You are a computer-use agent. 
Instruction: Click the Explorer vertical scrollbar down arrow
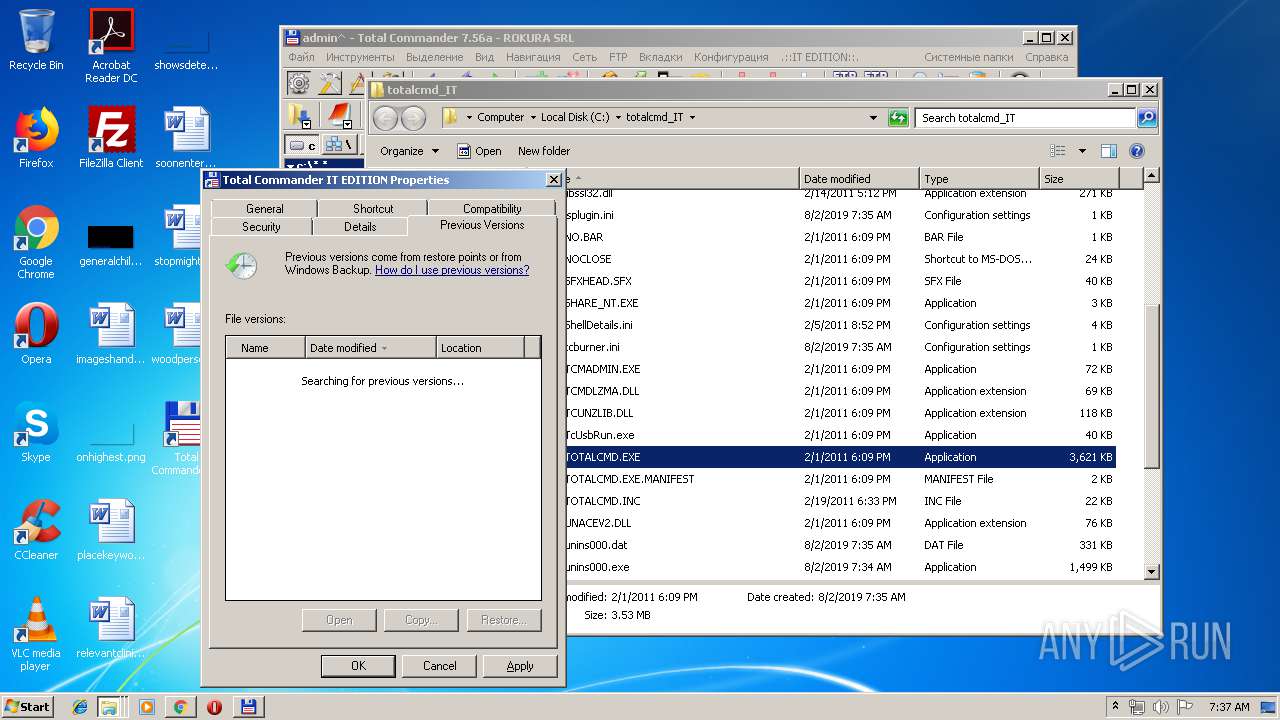point(1151,572)
